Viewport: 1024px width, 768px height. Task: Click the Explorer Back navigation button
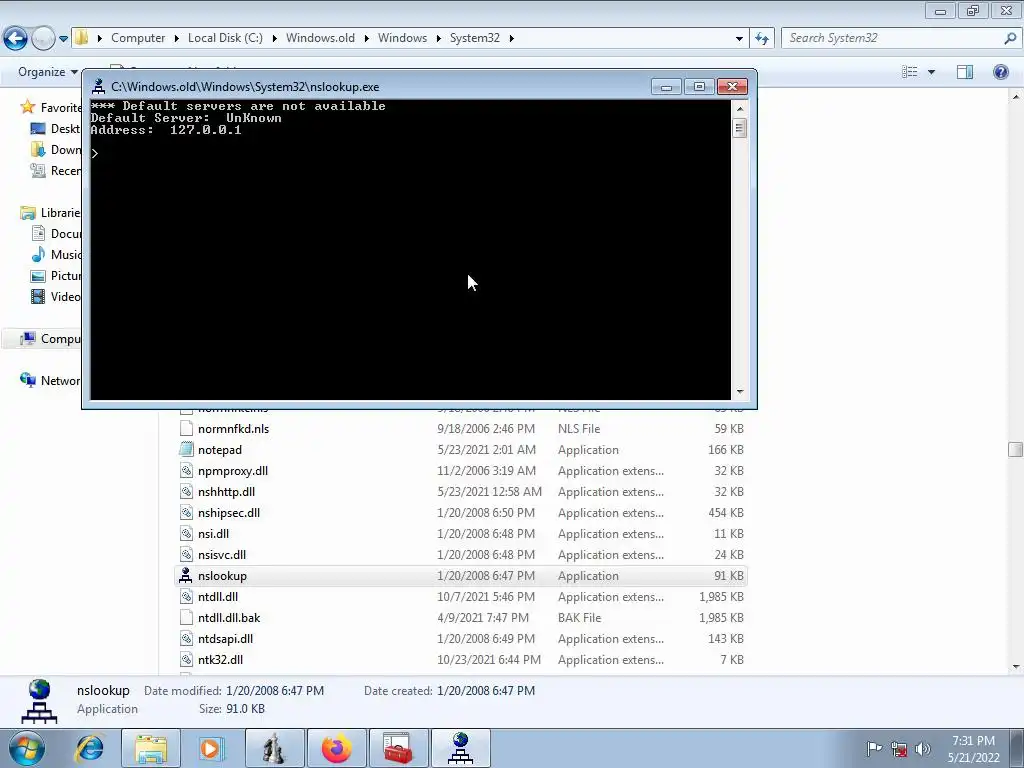[x=16, y=39]
